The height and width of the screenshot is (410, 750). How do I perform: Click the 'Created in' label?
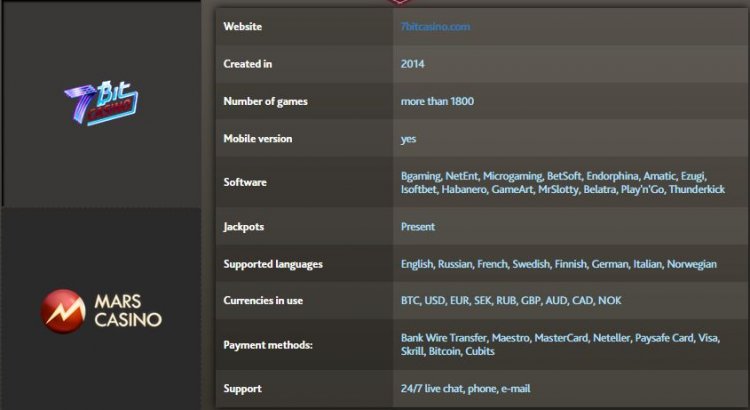coord(248,64)
